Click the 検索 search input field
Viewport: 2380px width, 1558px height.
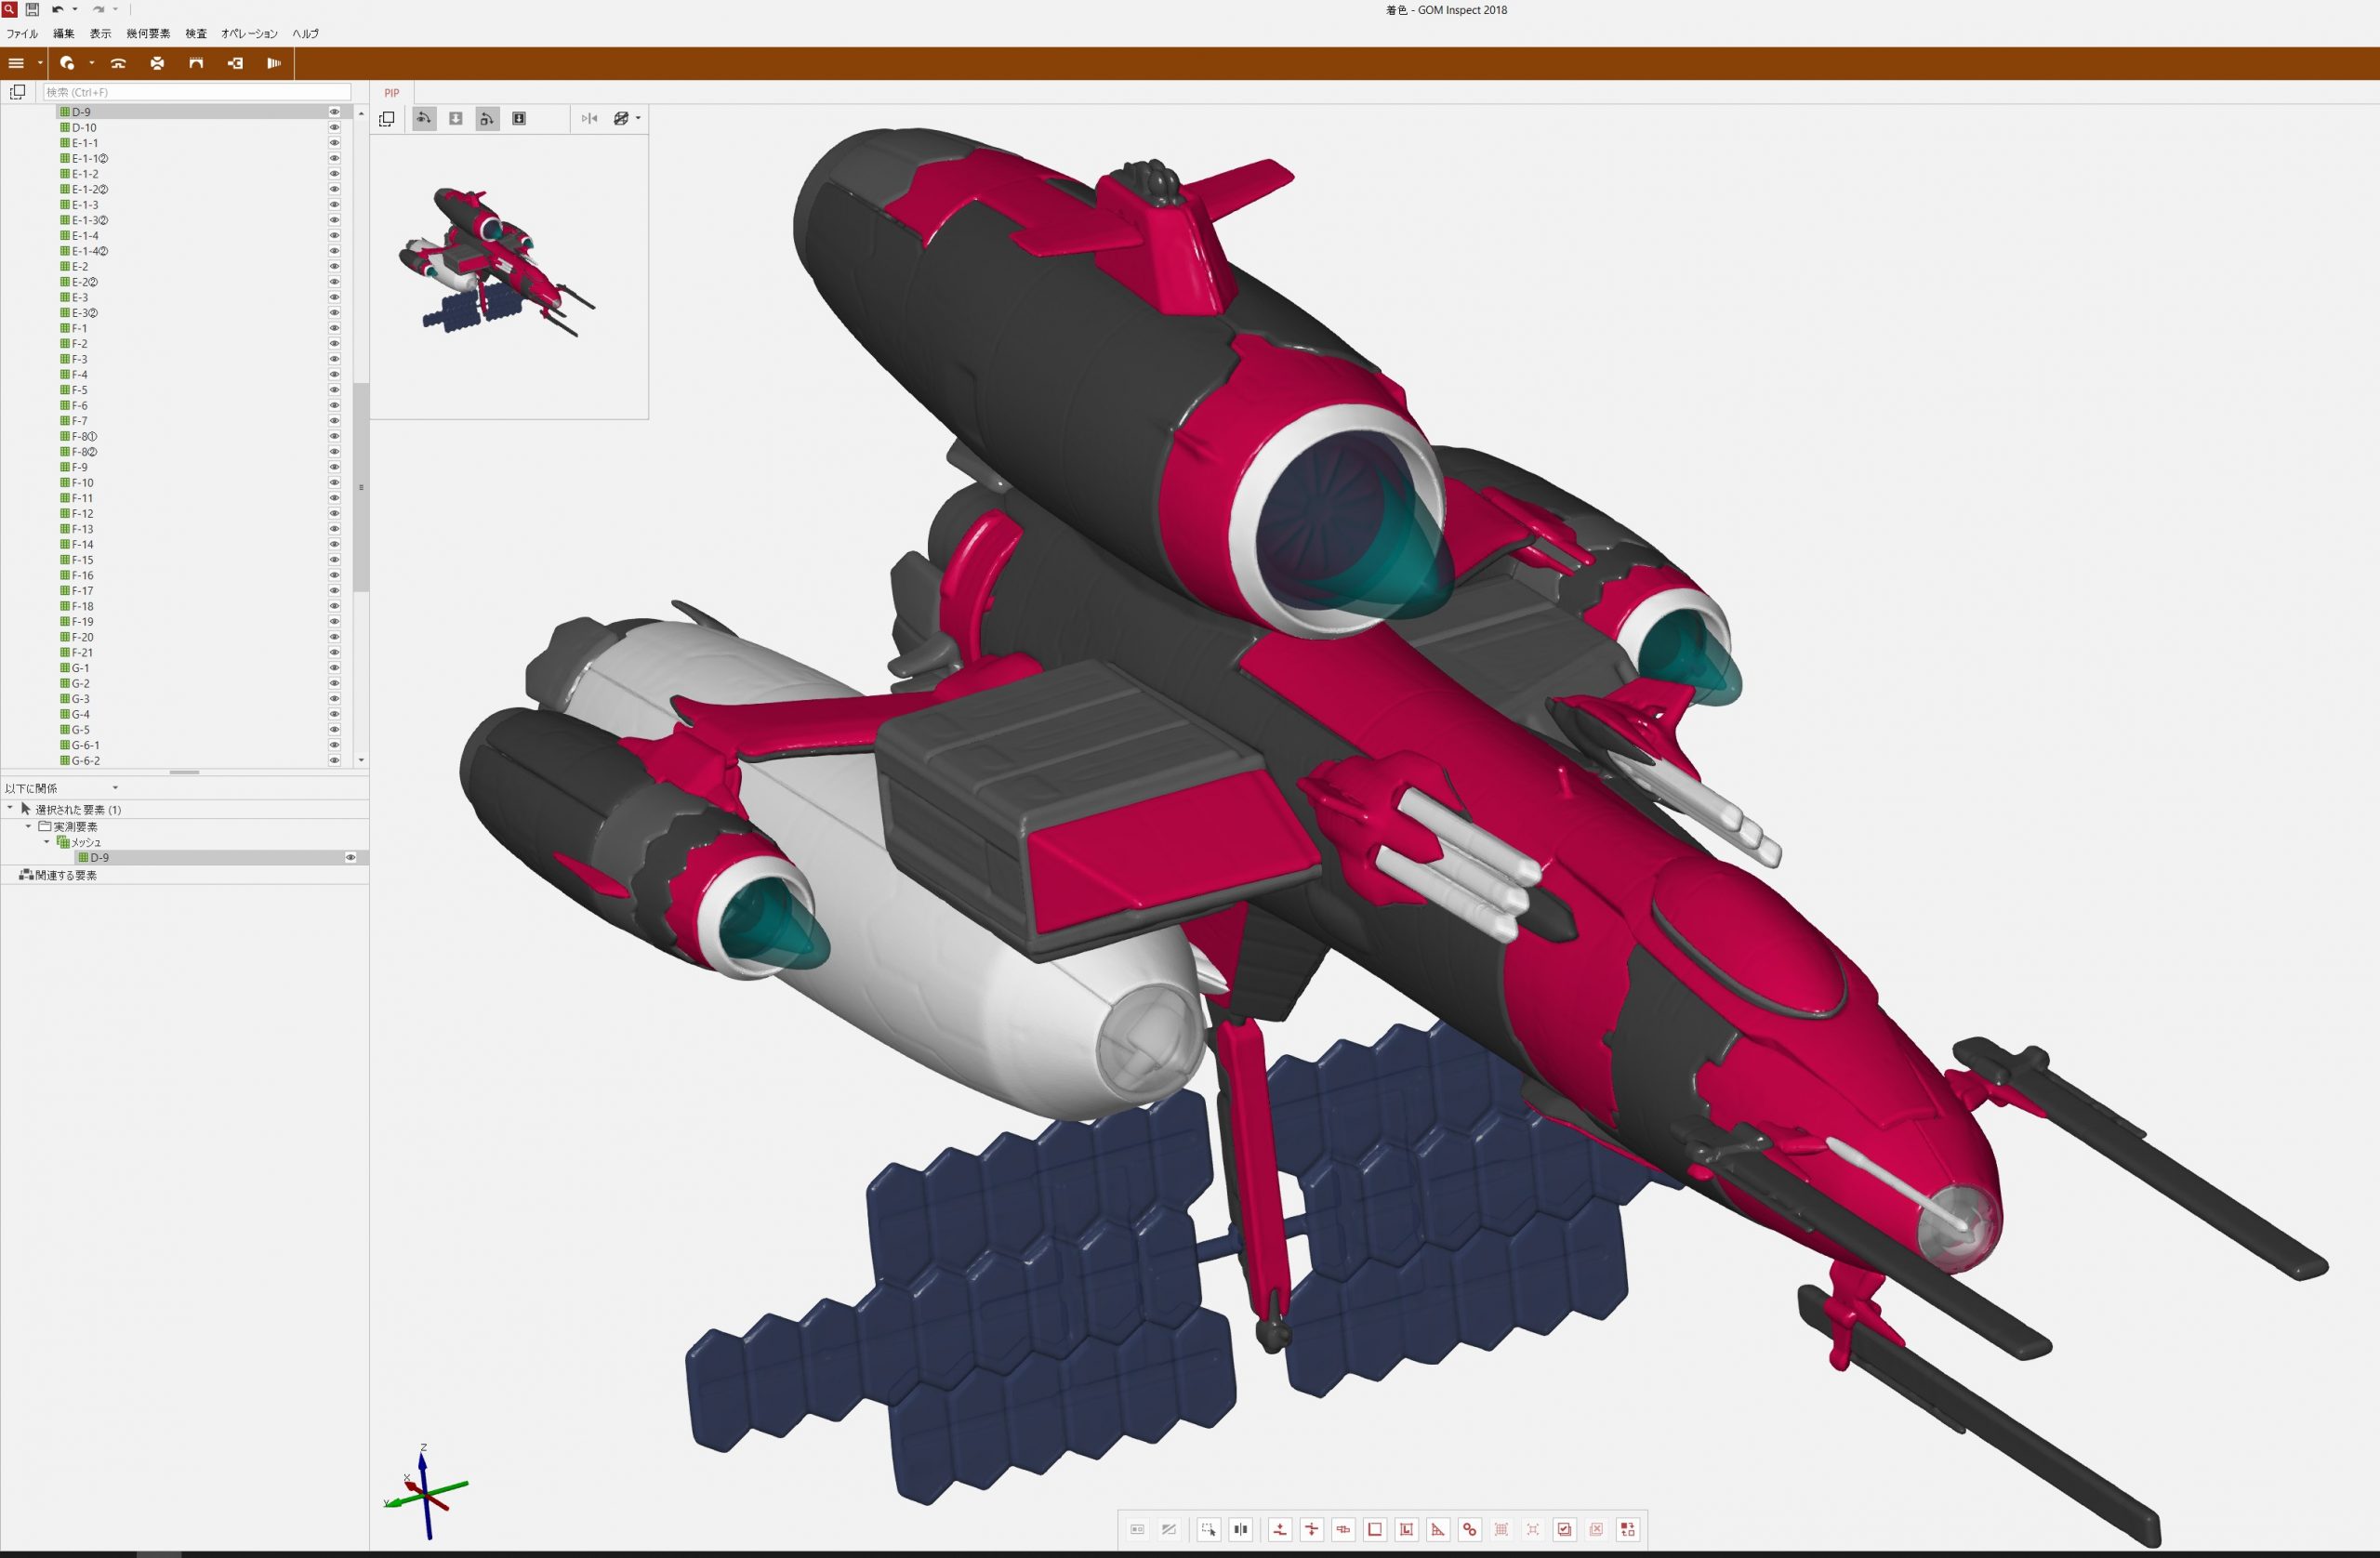pos(195,92)
